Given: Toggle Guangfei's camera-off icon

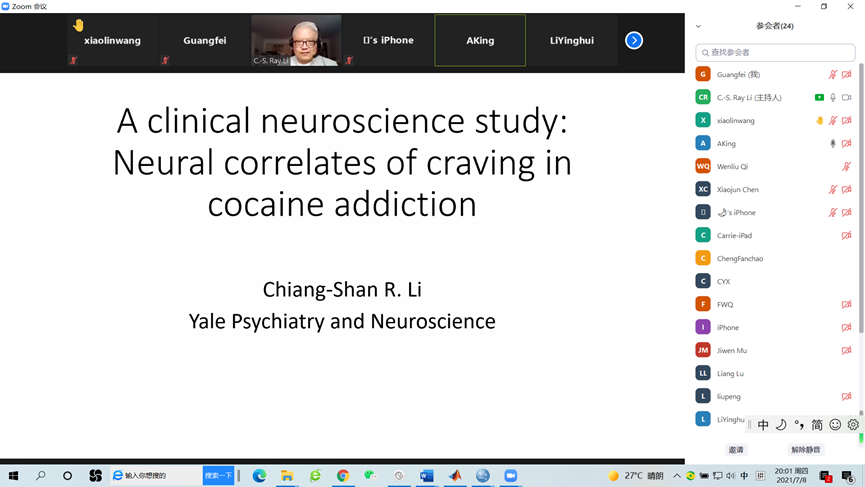Looking at the screenshot, I should tap(846, 75).
